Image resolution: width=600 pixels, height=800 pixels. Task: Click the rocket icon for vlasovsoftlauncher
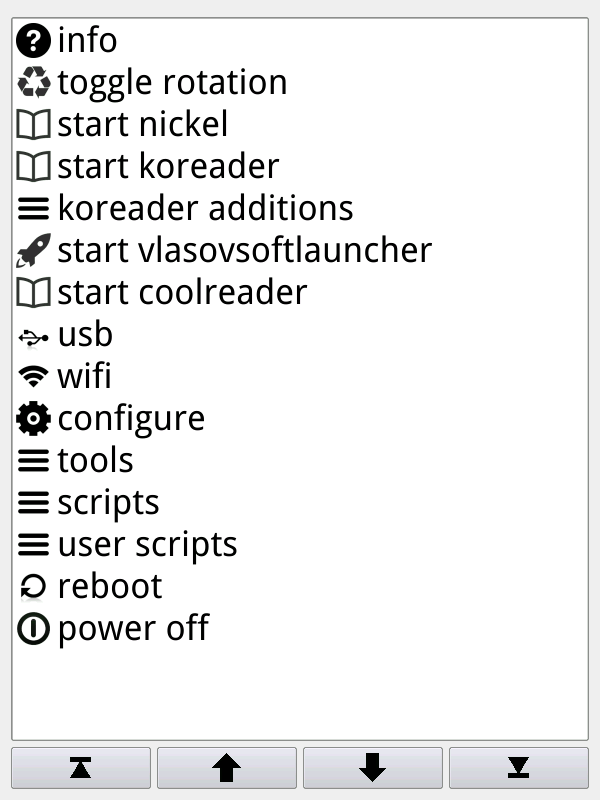pos(34,251)
